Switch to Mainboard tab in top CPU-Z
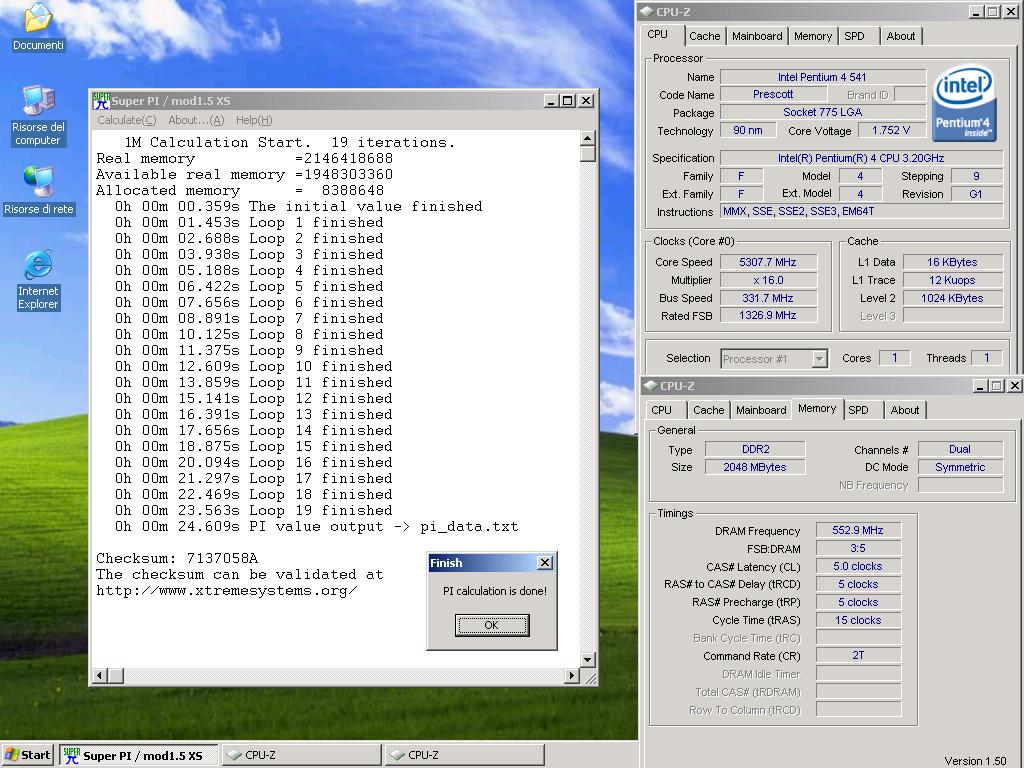This screenshot has width=1024, height=768. point(757,36)
